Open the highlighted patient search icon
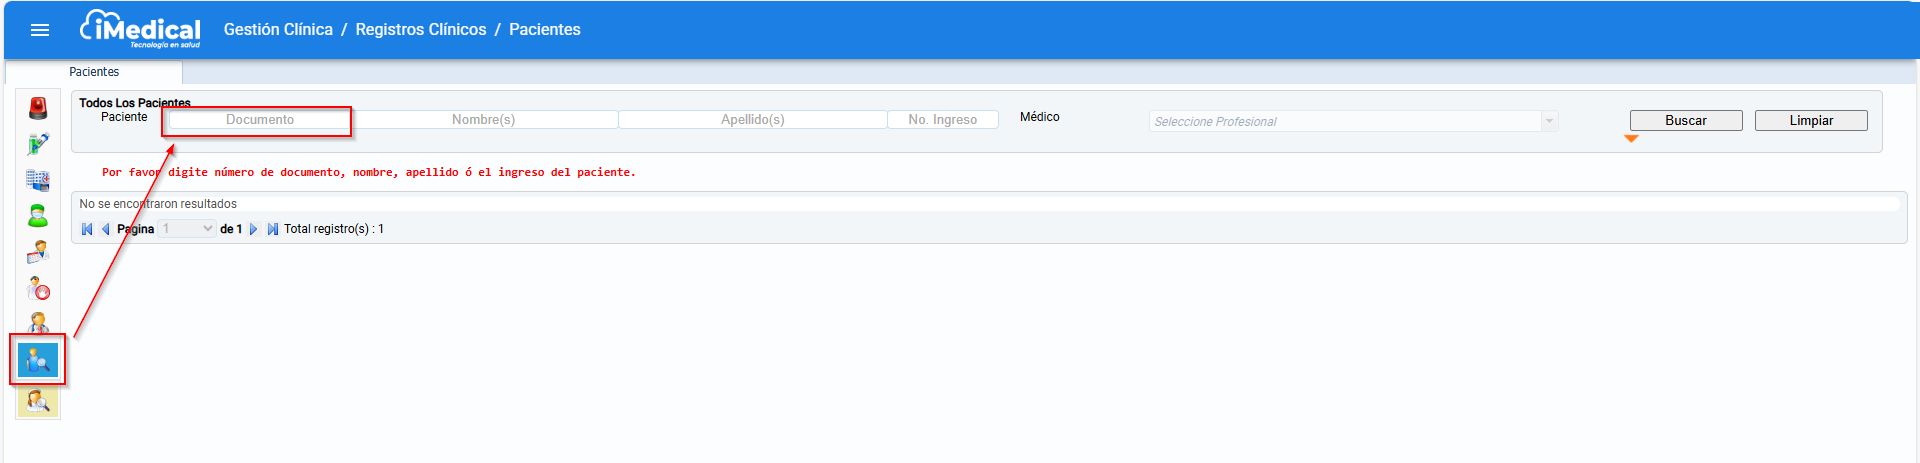Screen dimensions: 1920x463 point(38,360)
